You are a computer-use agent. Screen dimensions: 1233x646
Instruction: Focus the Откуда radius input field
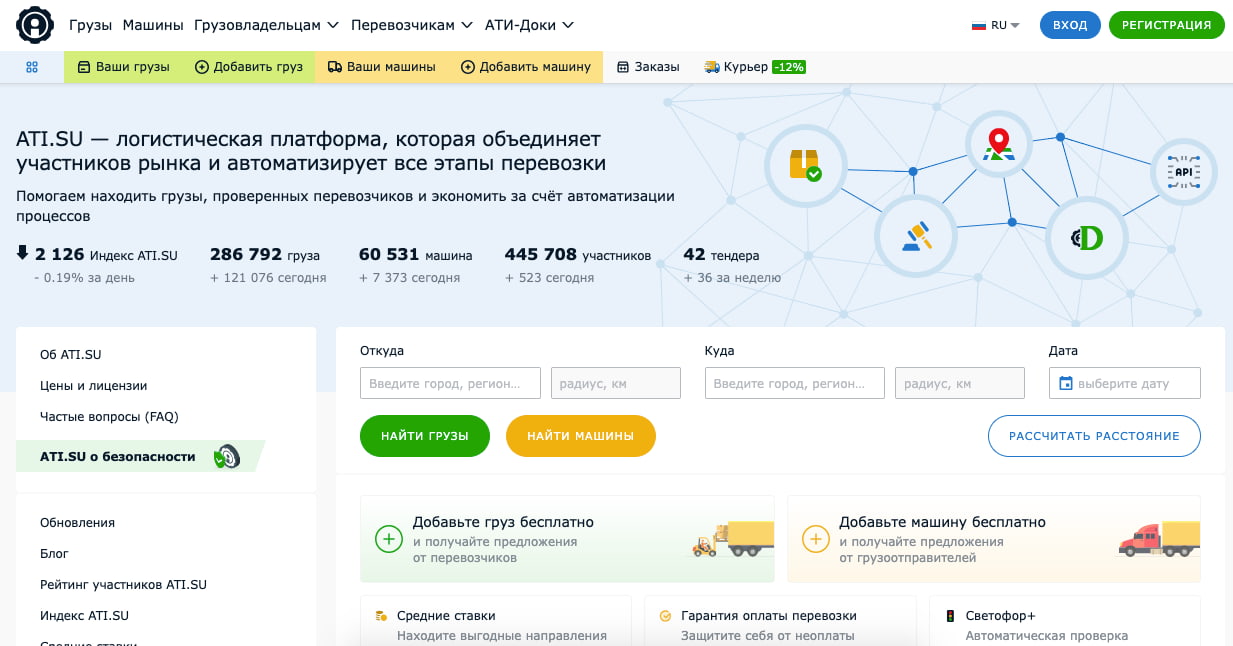(x=616, y=383)
